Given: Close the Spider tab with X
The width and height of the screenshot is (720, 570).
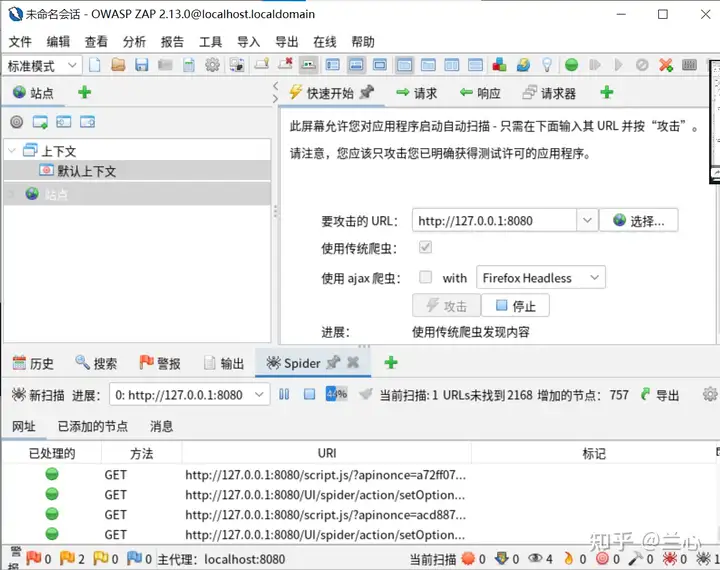Looking at the screenshot, I should [353, 362].
